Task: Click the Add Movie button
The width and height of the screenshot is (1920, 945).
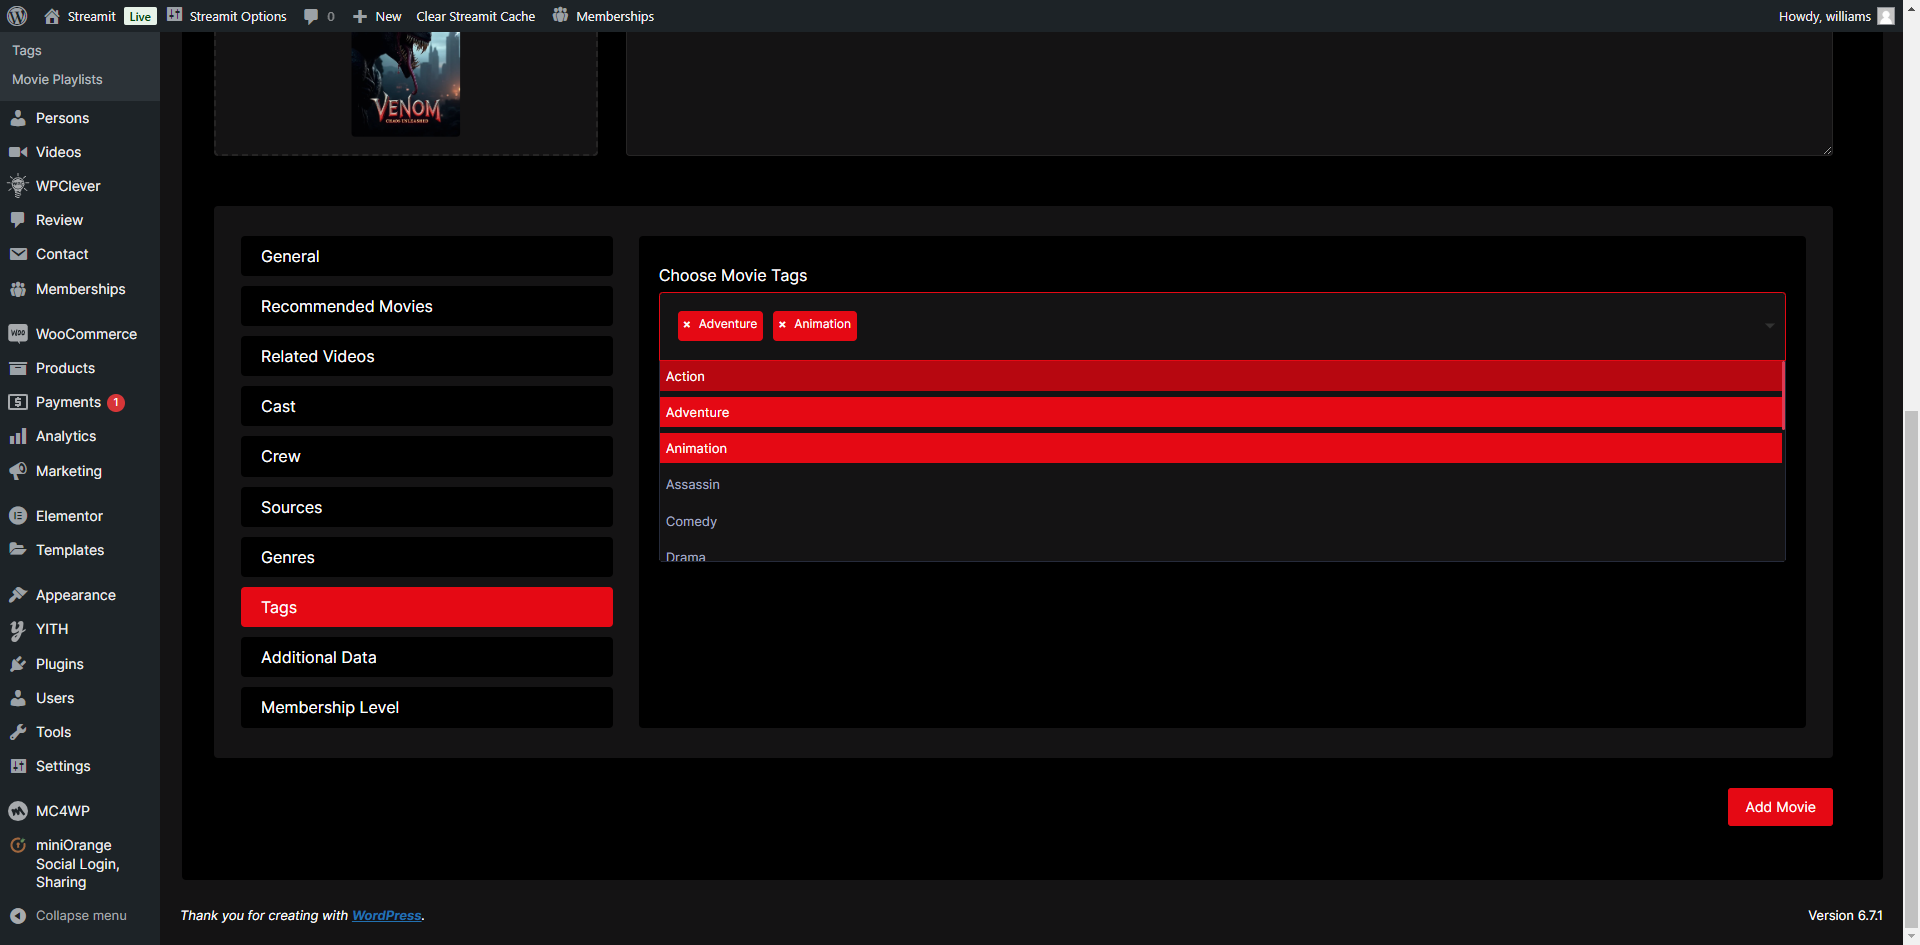Action: pyautogui.click(x=1780, y=807)
